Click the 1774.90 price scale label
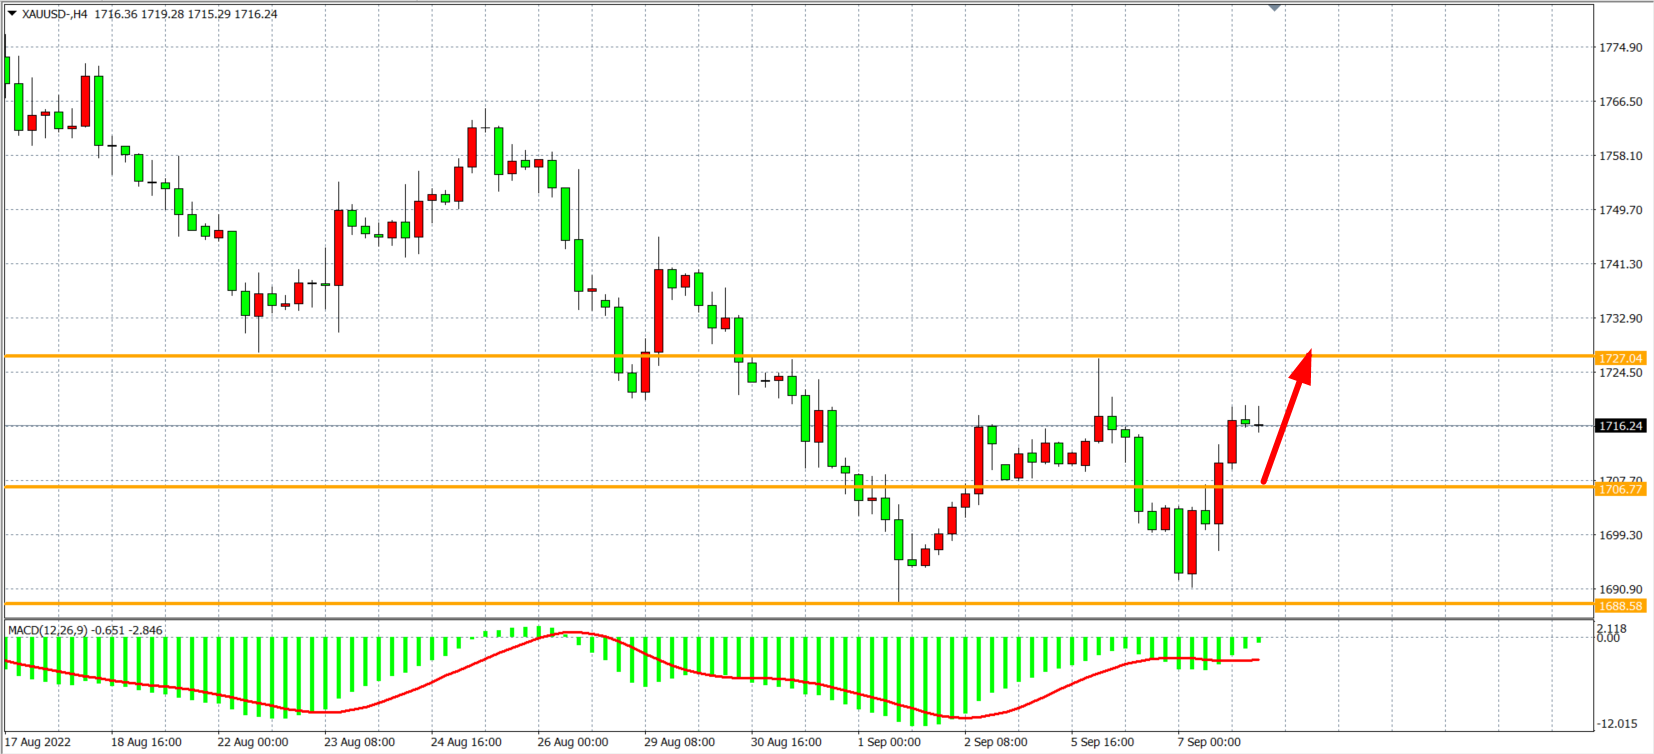1654x754 pixels. pyautogui.click(x=1620, y=48)
